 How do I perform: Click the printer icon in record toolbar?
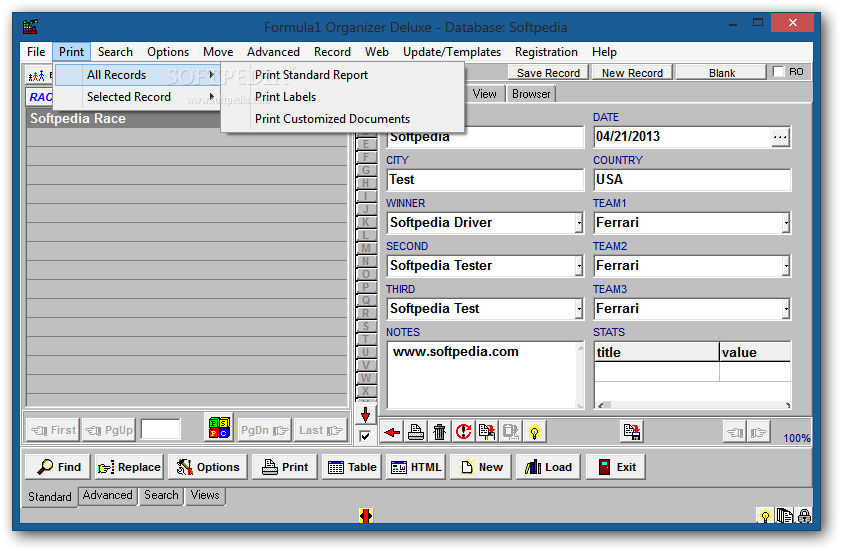tap(416, 432)
